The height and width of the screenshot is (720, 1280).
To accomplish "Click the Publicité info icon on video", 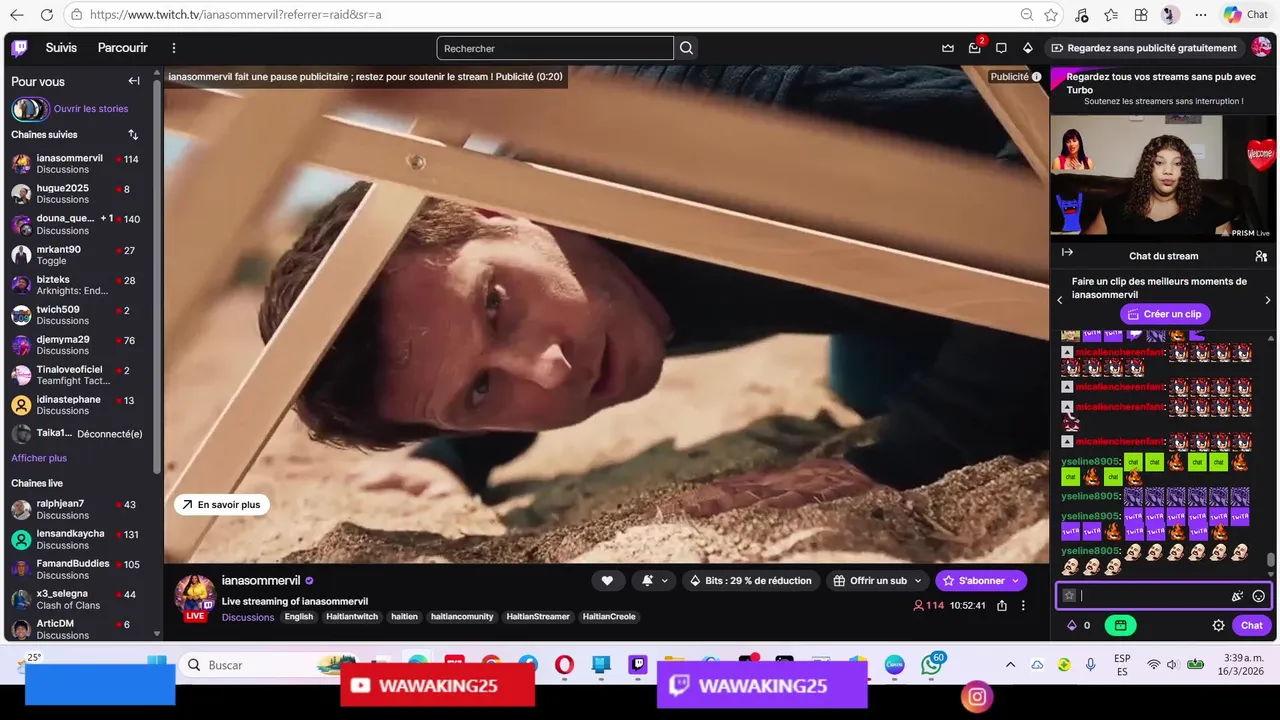I will 1036,77.
